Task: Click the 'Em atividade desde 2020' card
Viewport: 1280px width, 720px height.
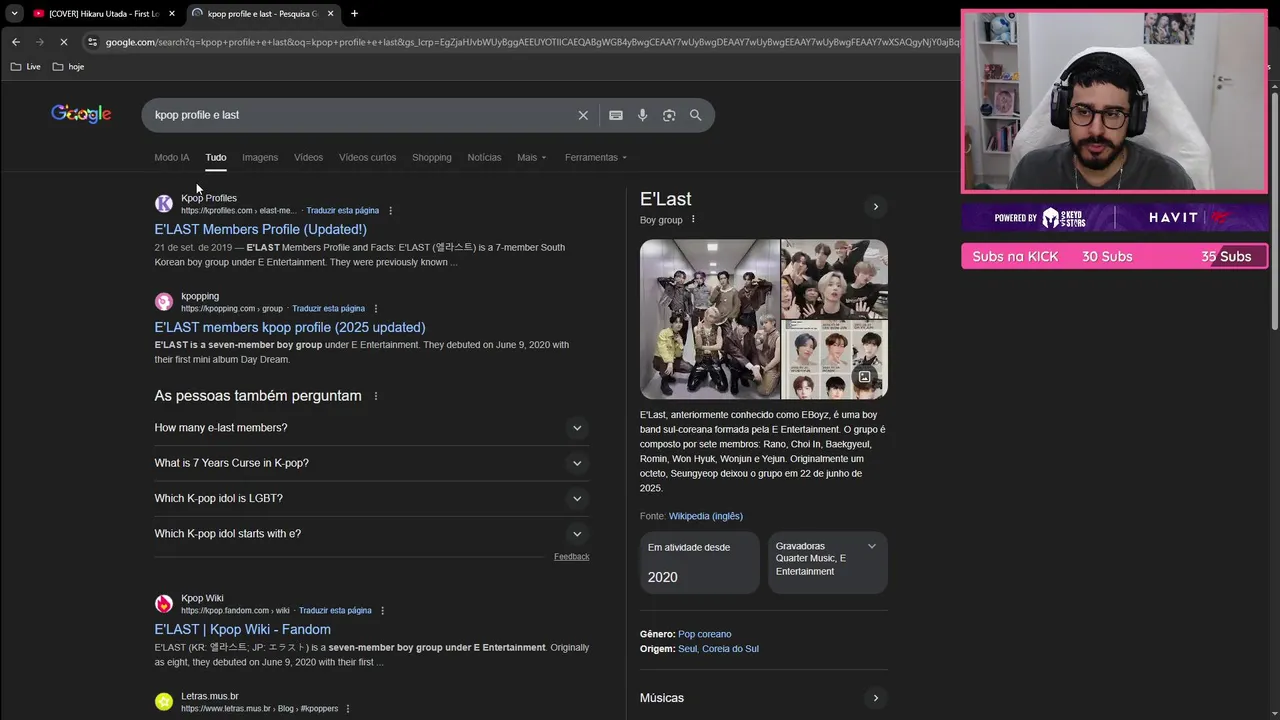Action: click(700, 563)
